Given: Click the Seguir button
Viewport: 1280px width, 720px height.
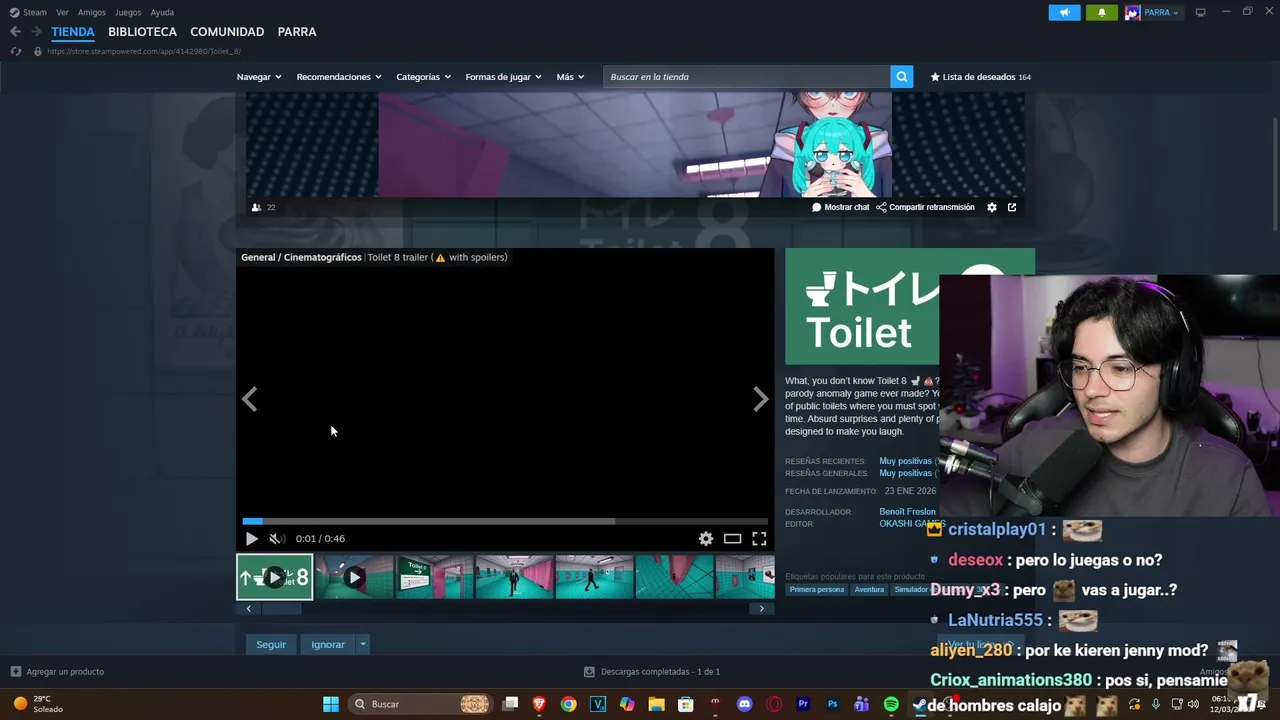Looking at the screenshot, I should click(x=271, y=644).
